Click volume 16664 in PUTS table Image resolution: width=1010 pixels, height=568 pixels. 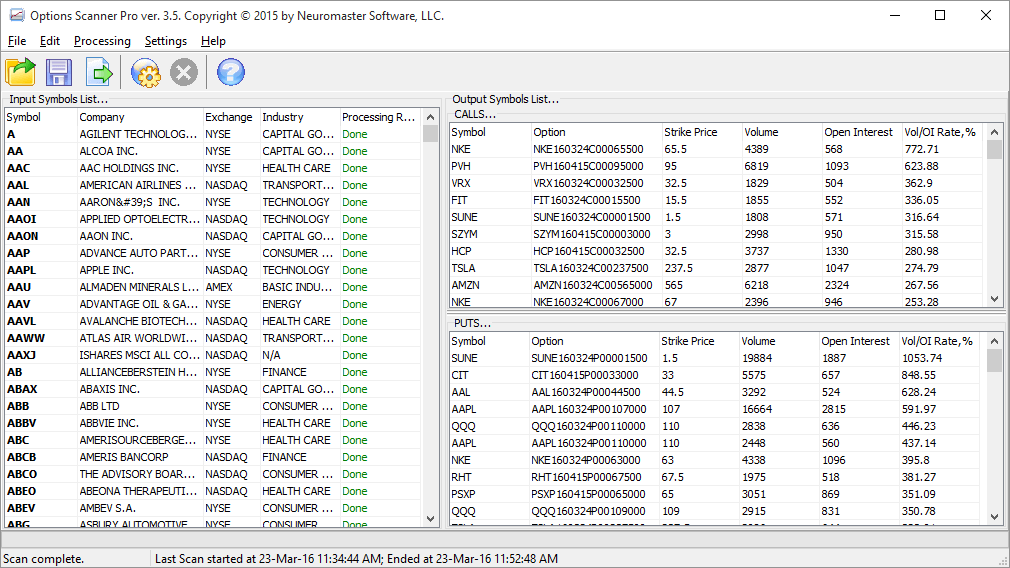[757, 410]
